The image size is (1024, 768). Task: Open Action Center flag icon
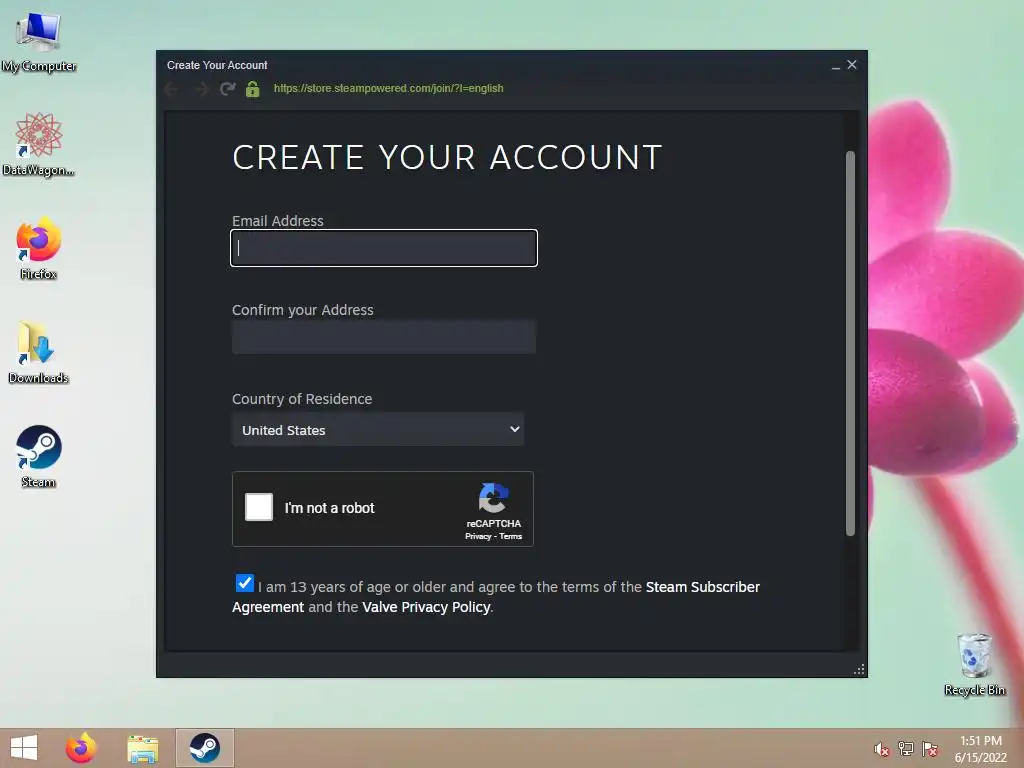(x=930, y=749)
